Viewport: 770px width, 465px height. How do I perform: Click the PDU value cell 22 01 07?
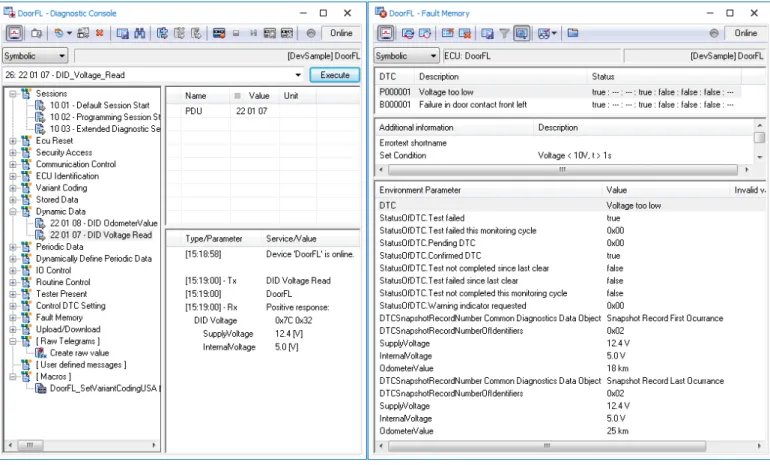point(254,111)
